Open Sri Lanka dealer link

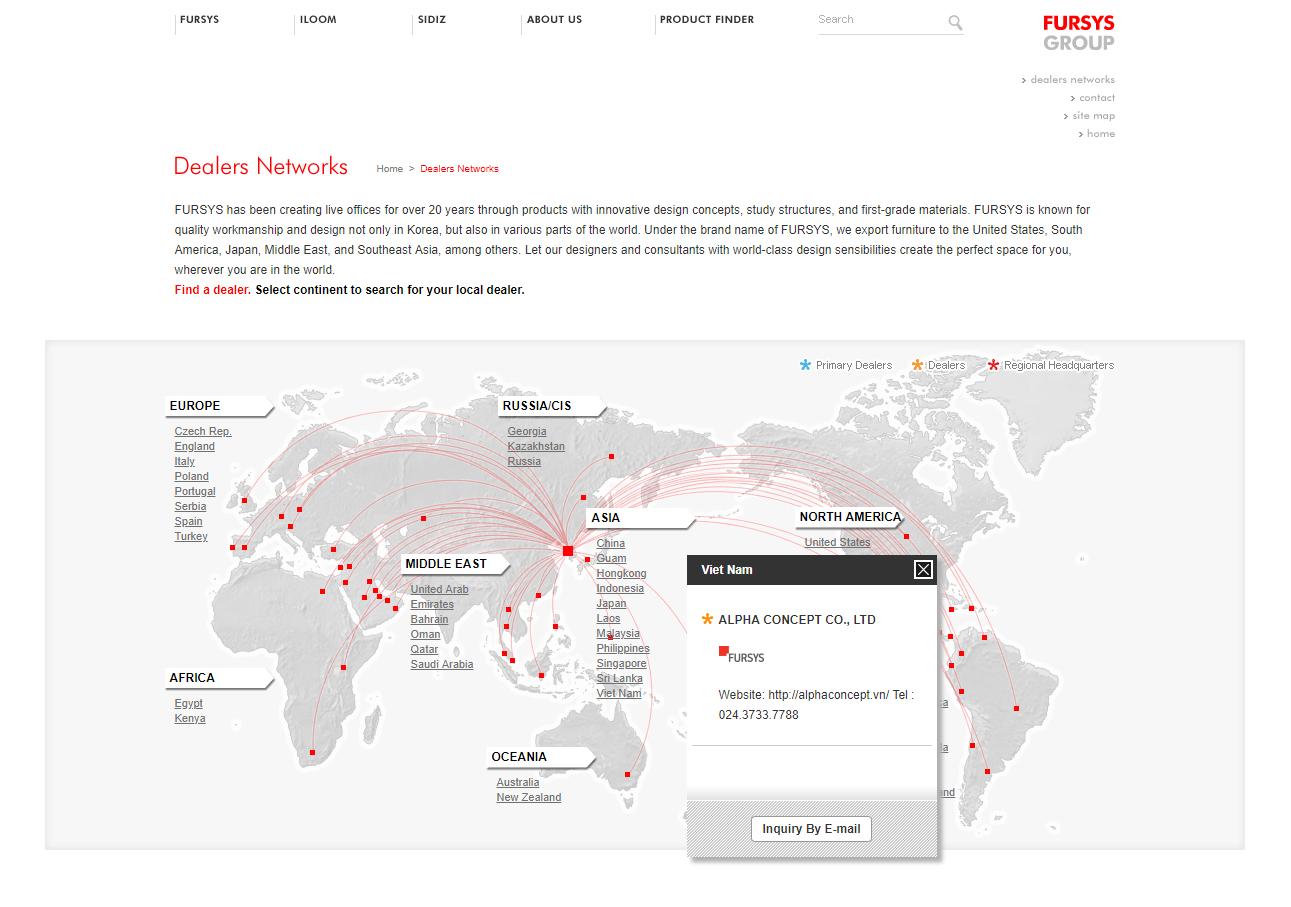[619, 679]
